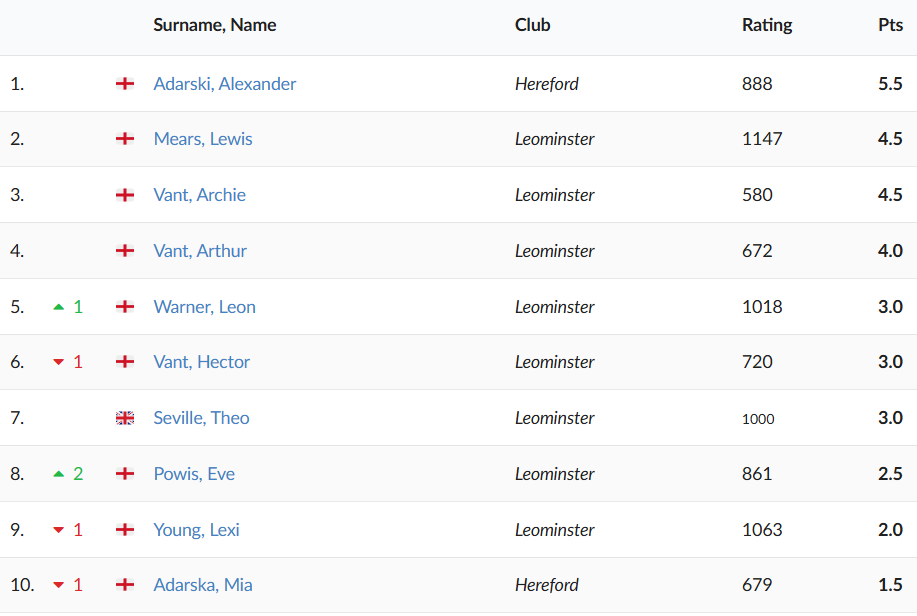The width and height of the screenshot is (917, 616).
Task: Click the Adarska, Mia name link
Action: [203, 585]
